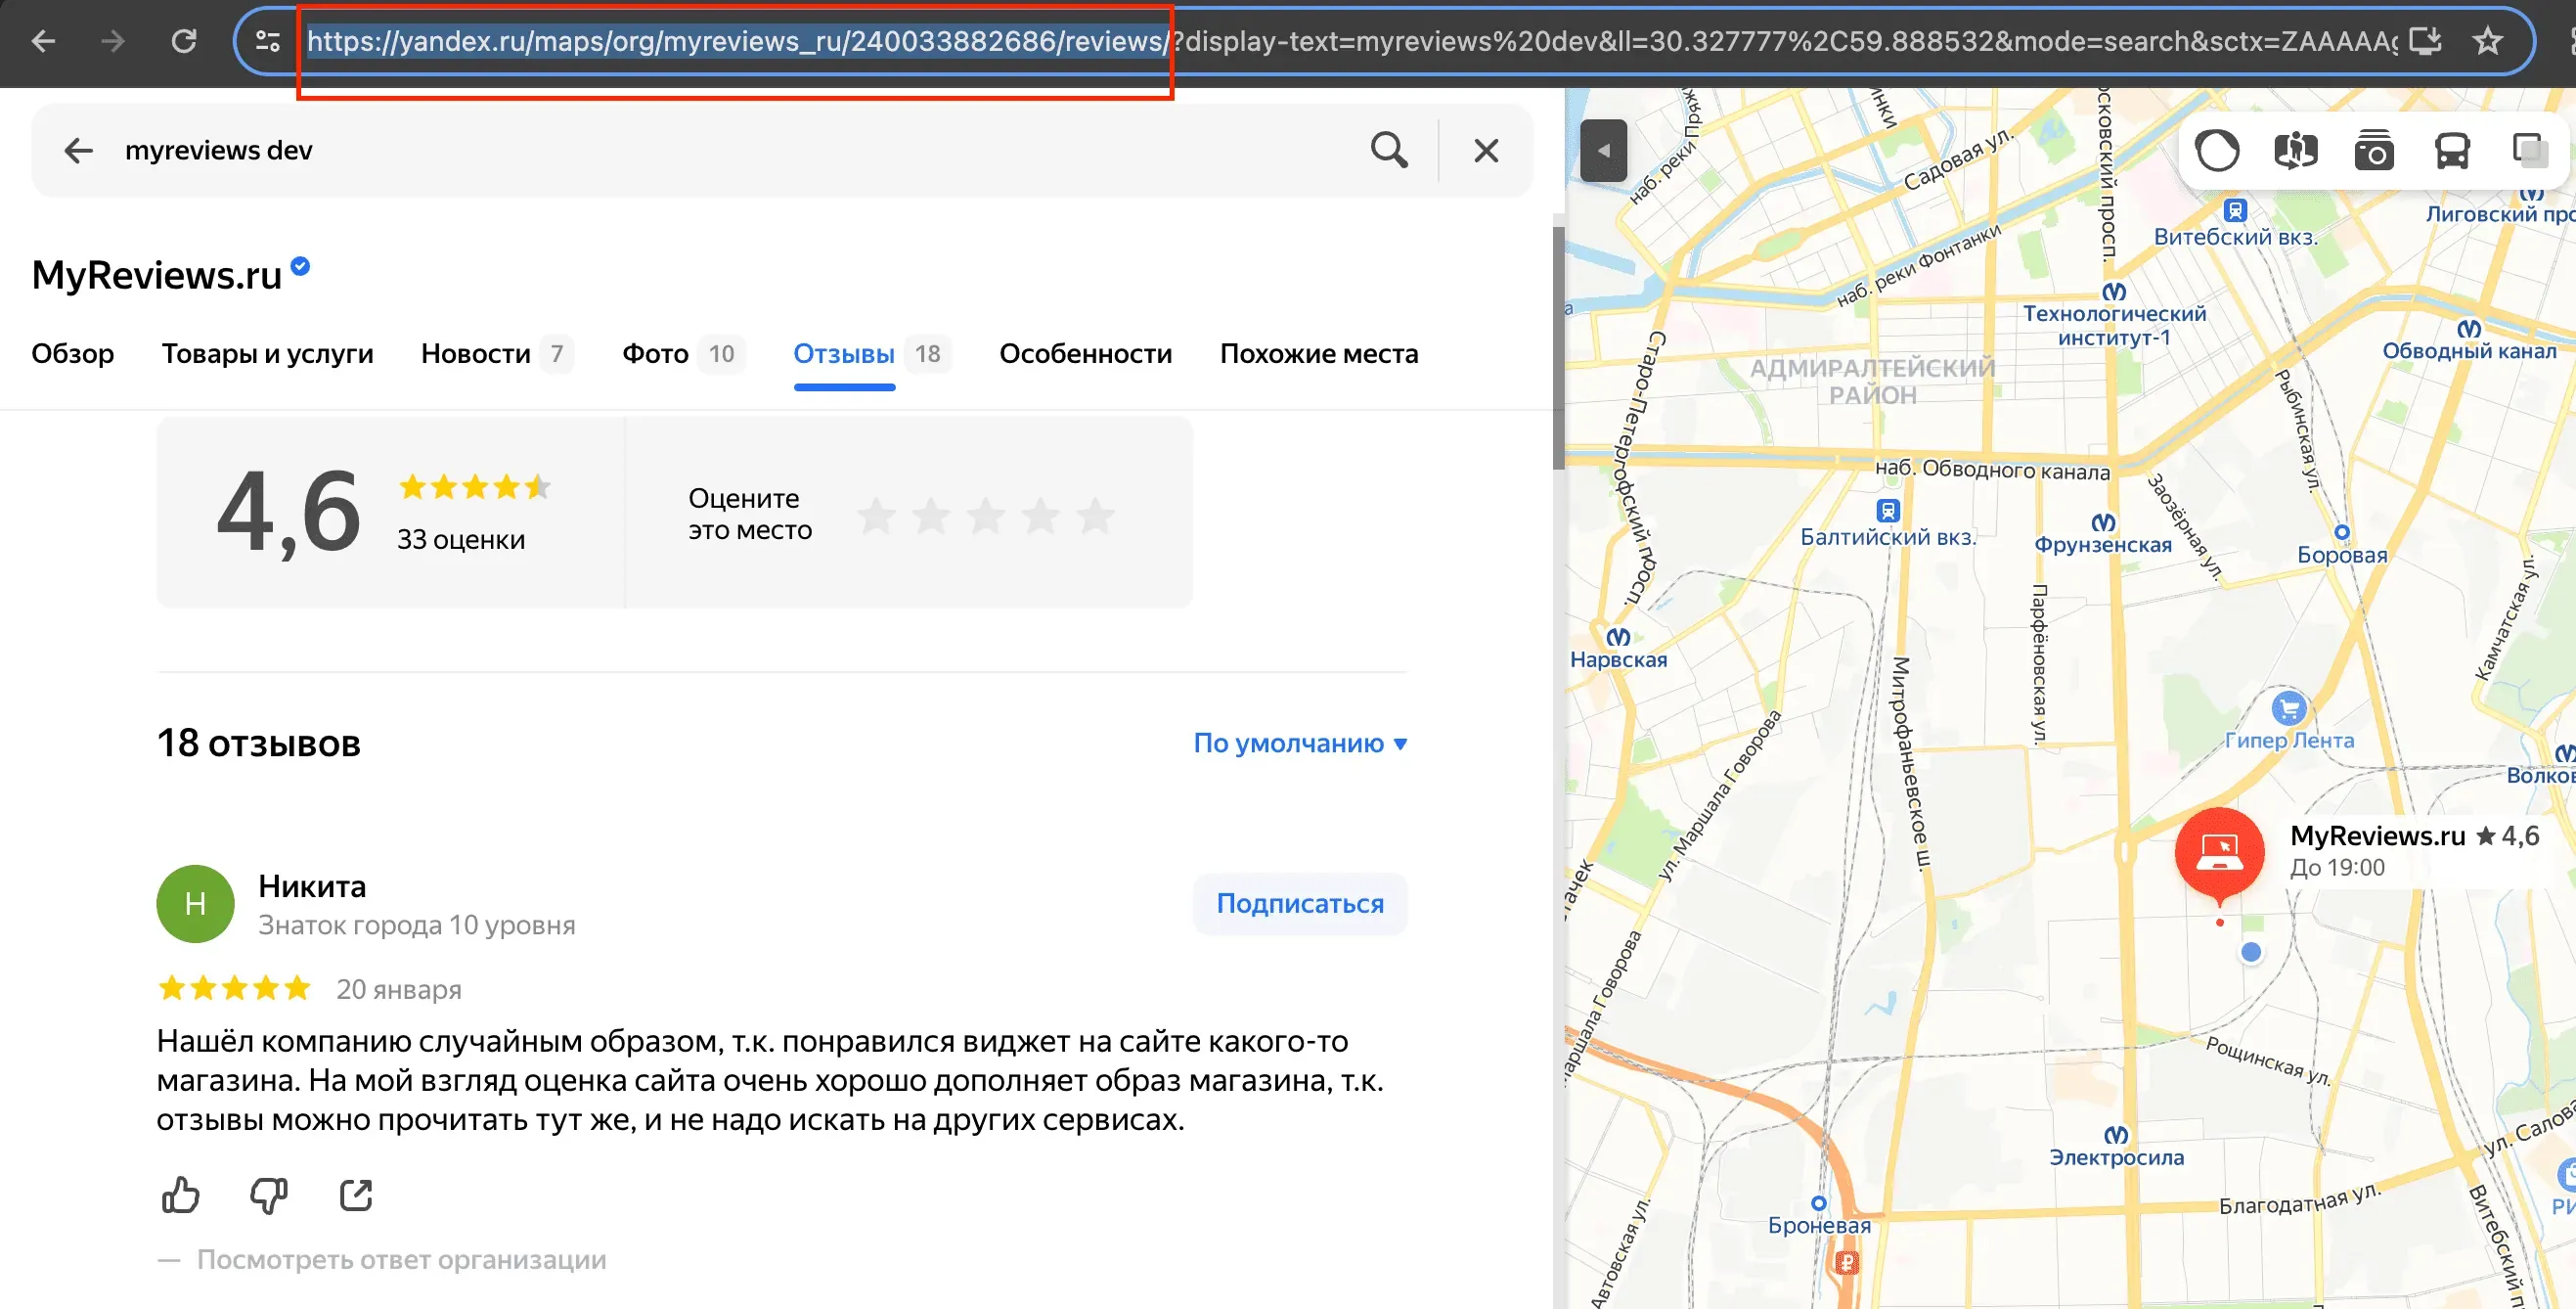Open the Товары и услуги tab
This screenshot has height=1309, width=2576.
point(267,353)
